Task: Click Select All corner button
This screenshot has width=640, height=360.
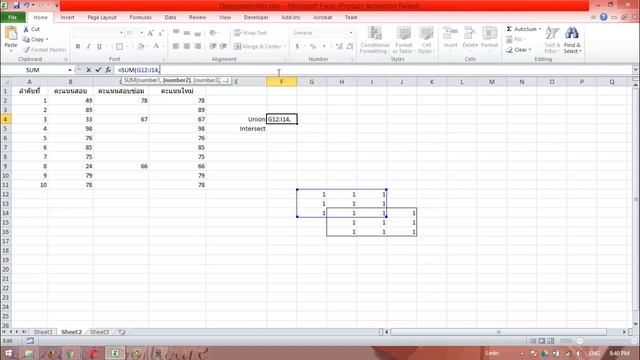Action: (x=5, y=82)
